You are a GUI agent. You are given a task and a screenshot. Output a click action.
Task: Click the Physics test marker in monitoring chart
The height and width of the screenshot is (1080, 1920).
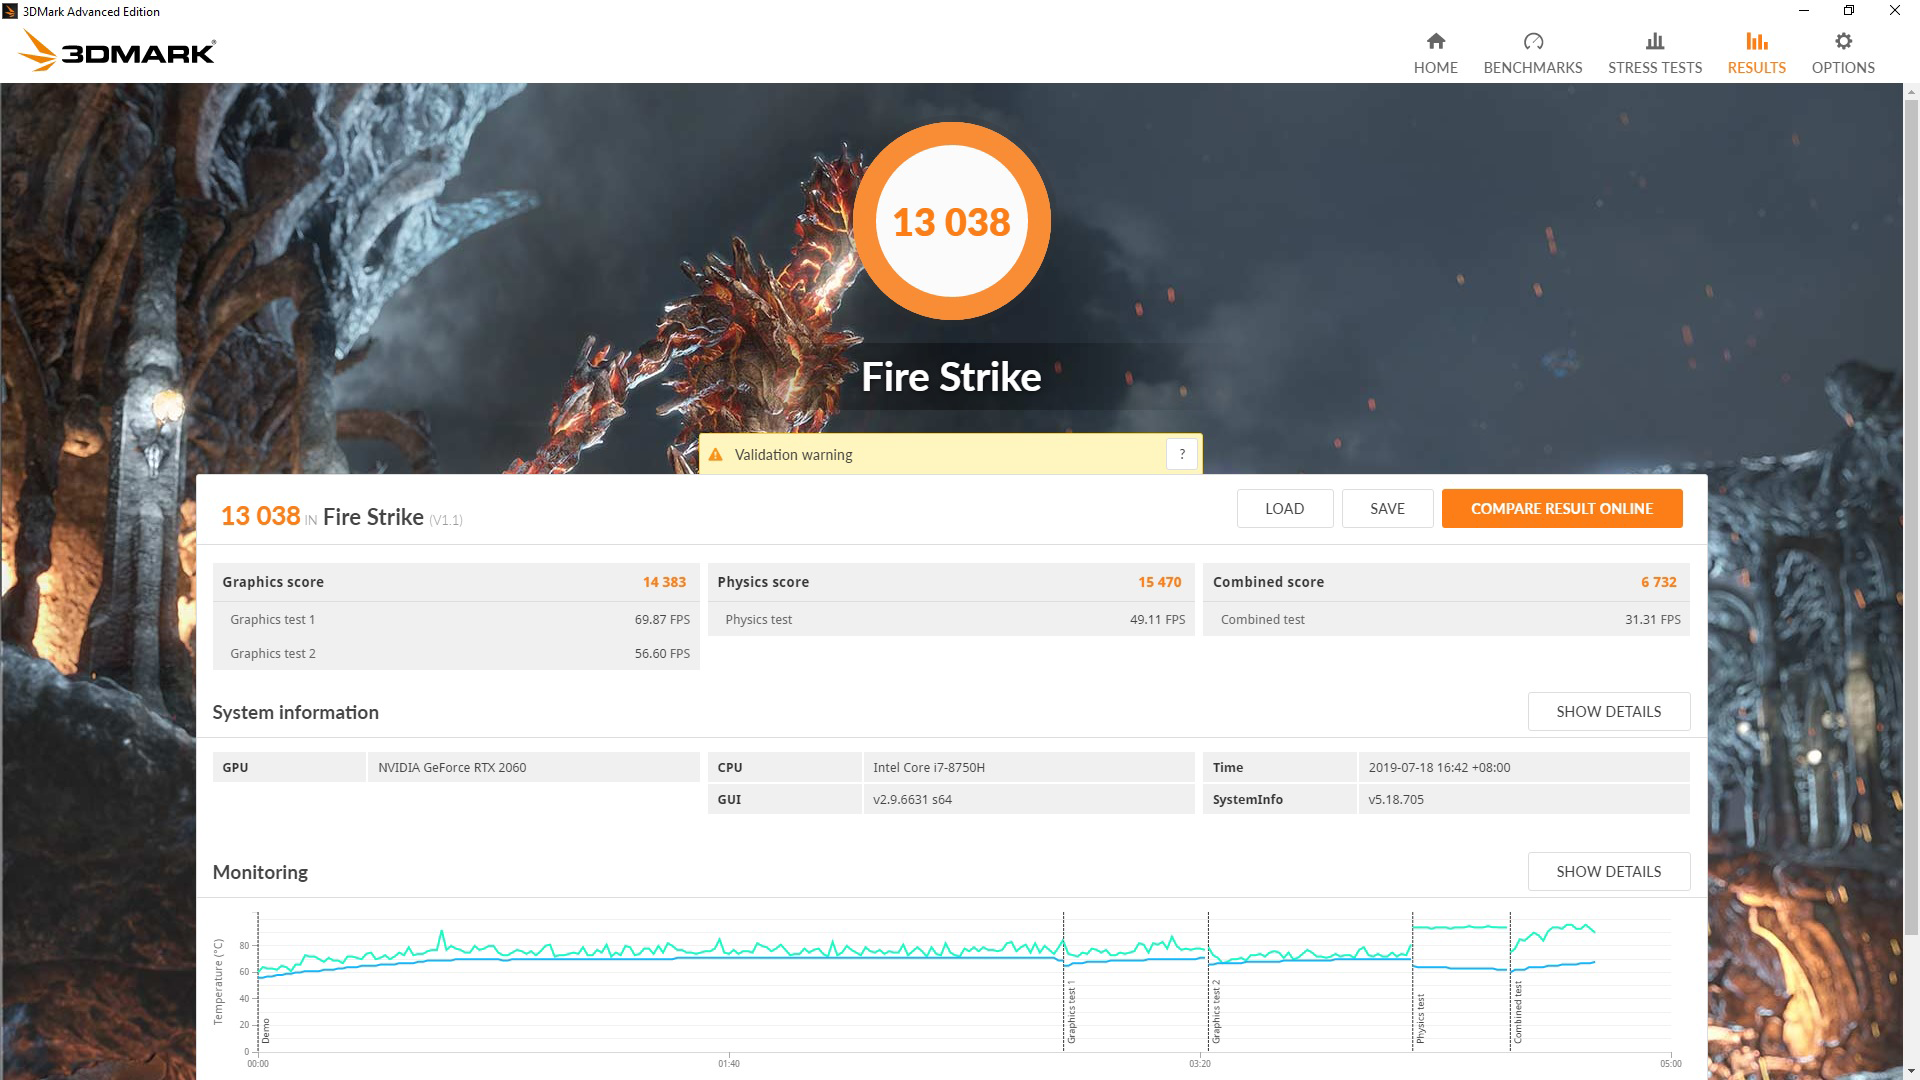click(1420, 1018)
